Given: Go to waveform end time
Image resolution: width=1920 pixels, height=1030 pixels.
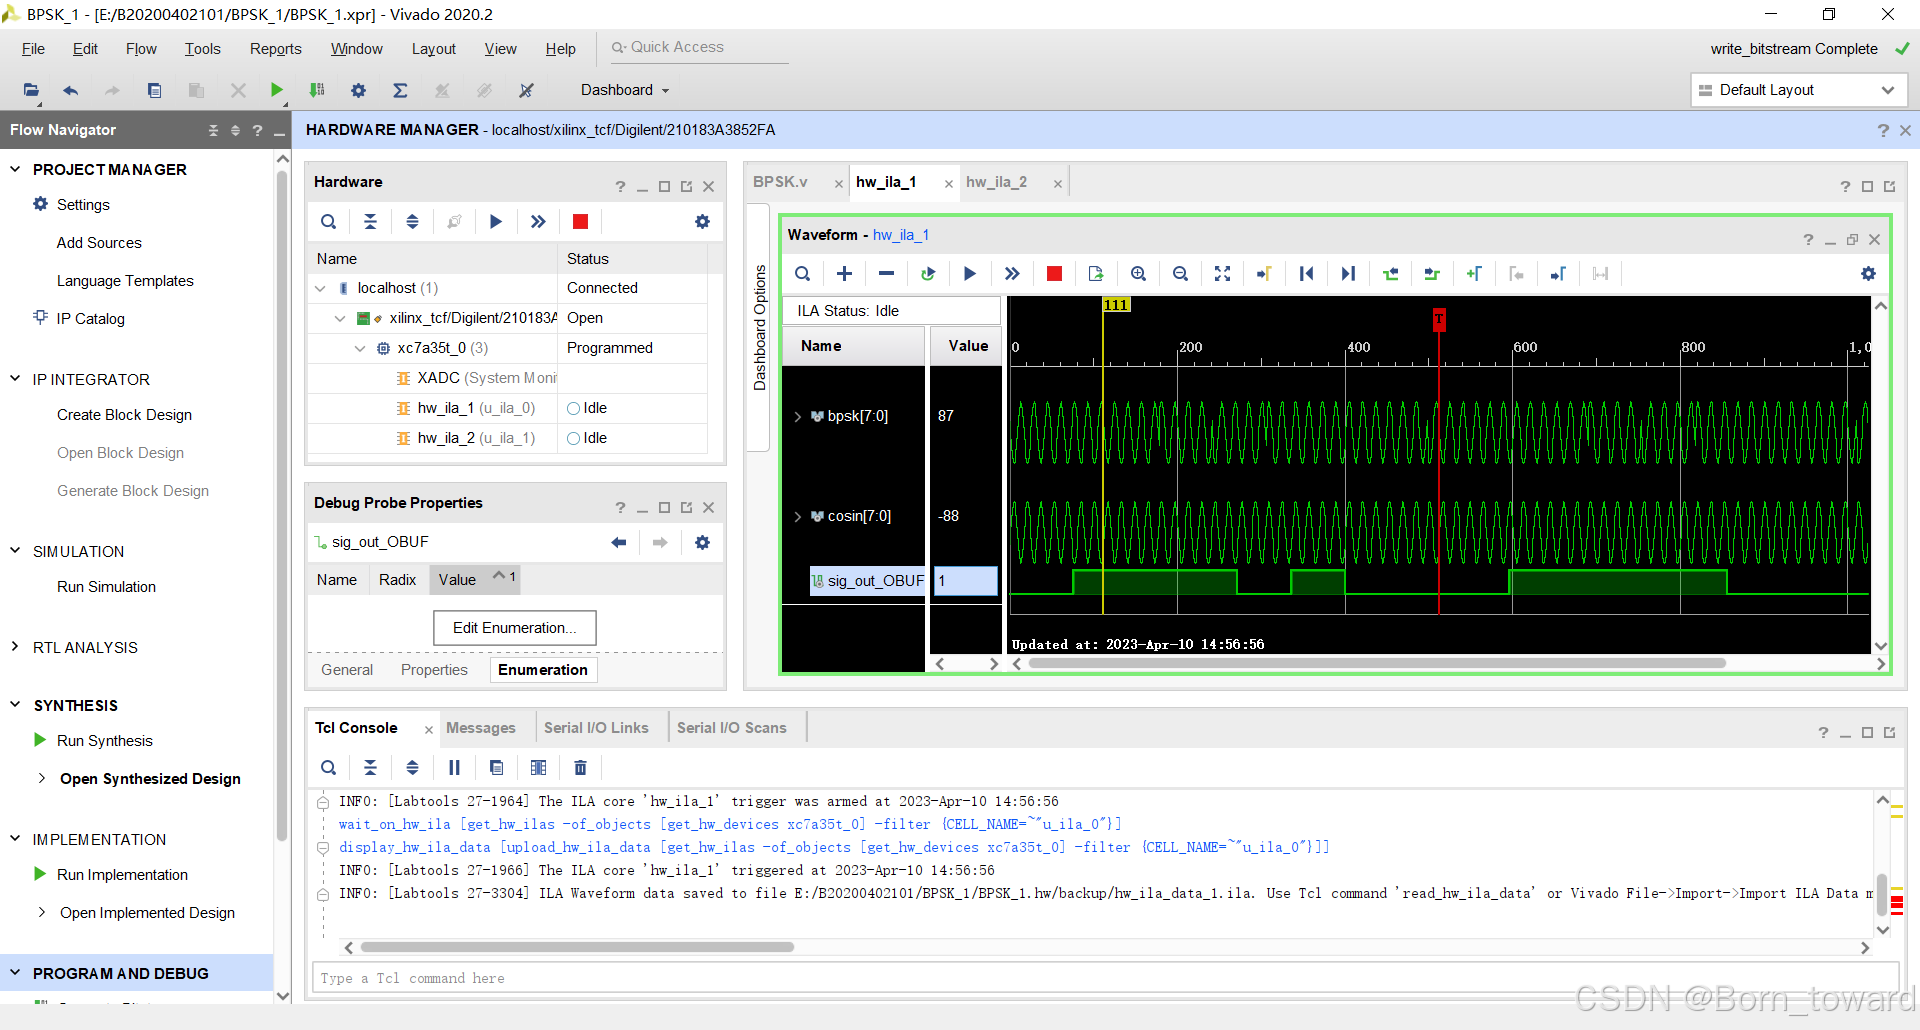Looking at the screenshot, I should point(1348,274).
